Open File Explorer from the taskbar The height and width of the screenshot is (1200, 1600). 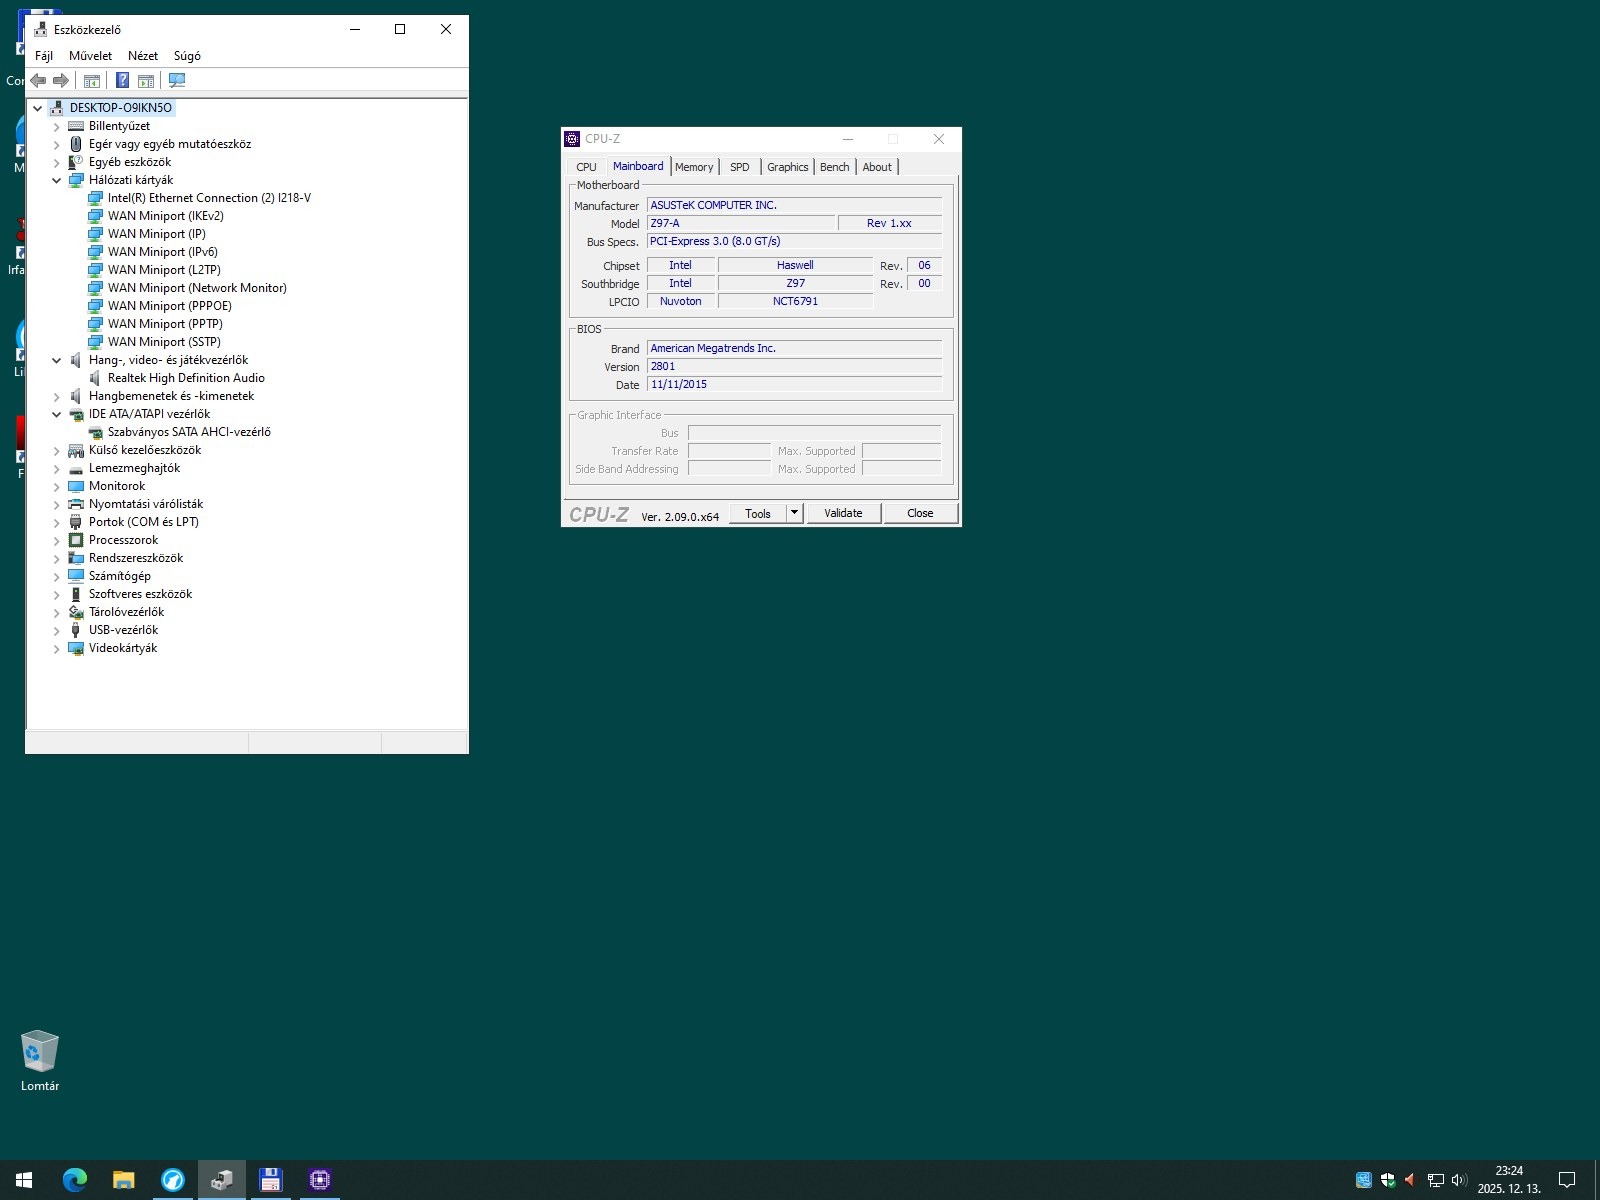[123, 1180]
